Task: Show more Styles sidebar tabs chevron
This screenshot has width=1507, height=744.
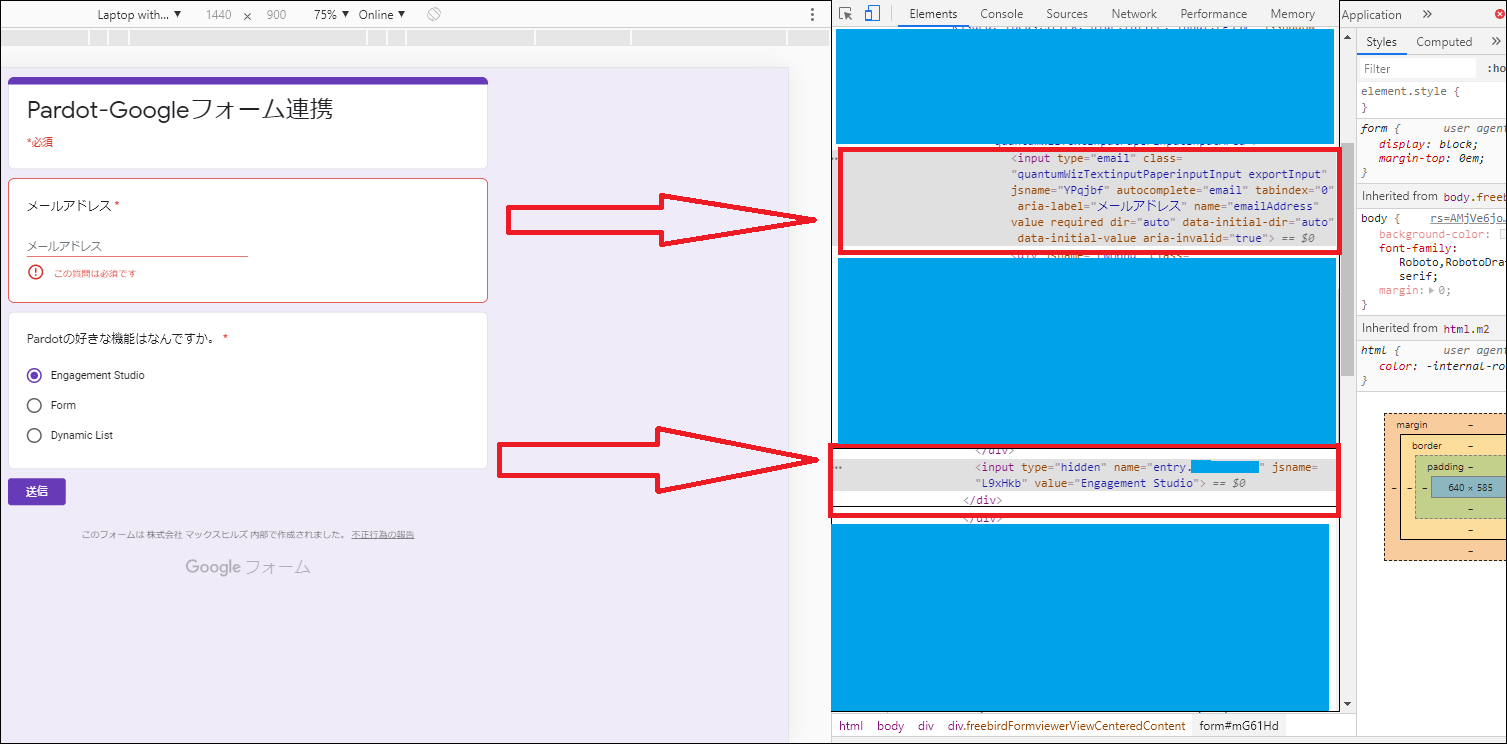Action: [x=1496, y=42]
